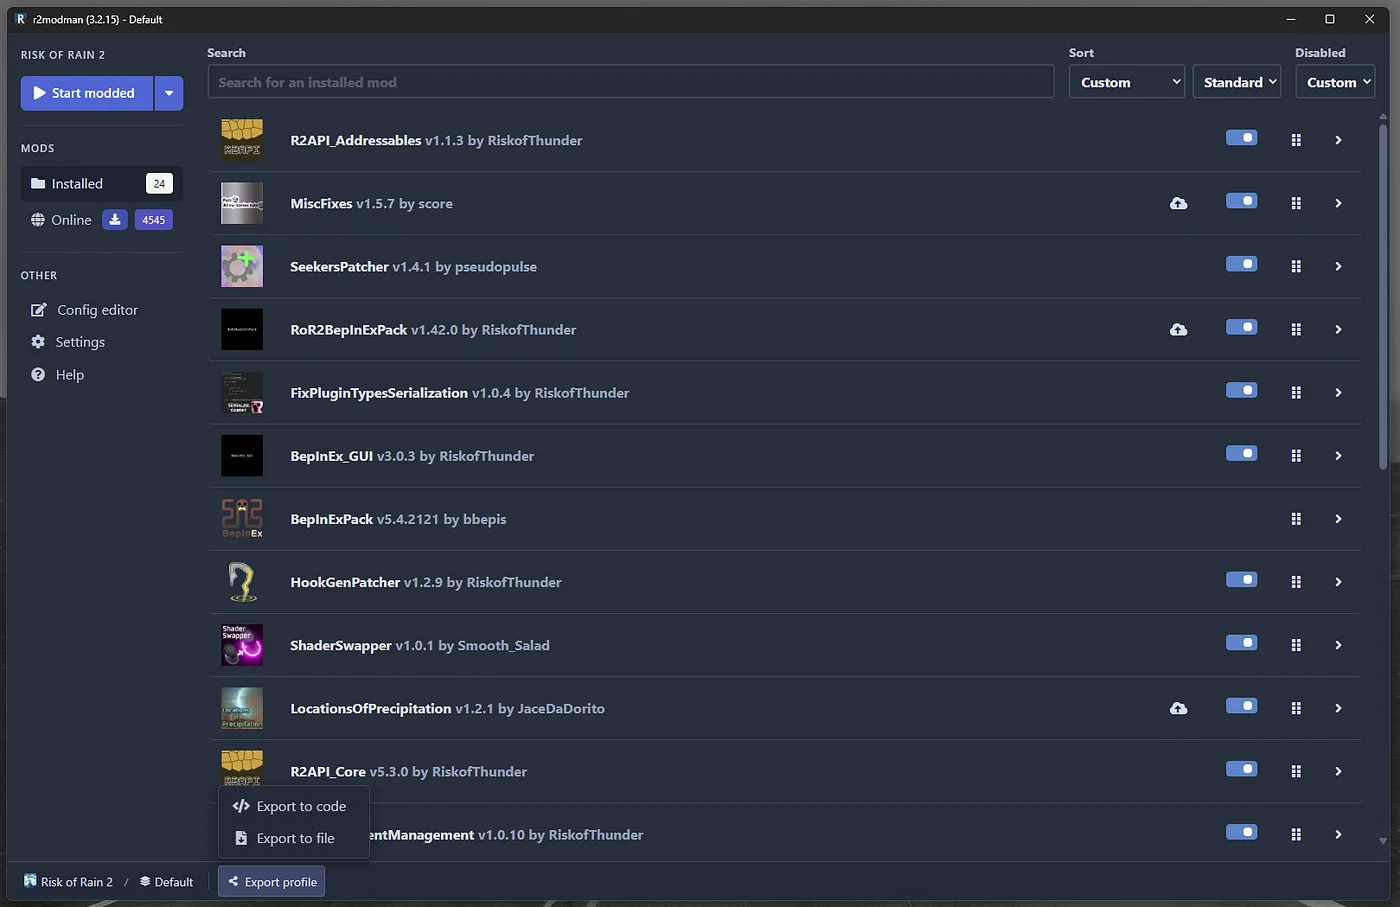
Task: Open the Online mods tab
Action: tap(101, 220)
